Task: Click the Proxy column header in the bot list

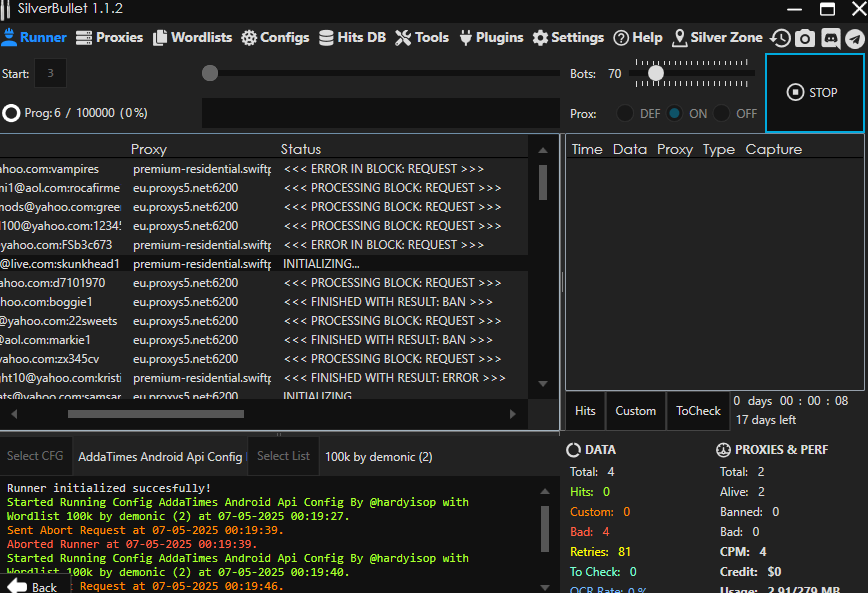Action: tap(149, 149)
